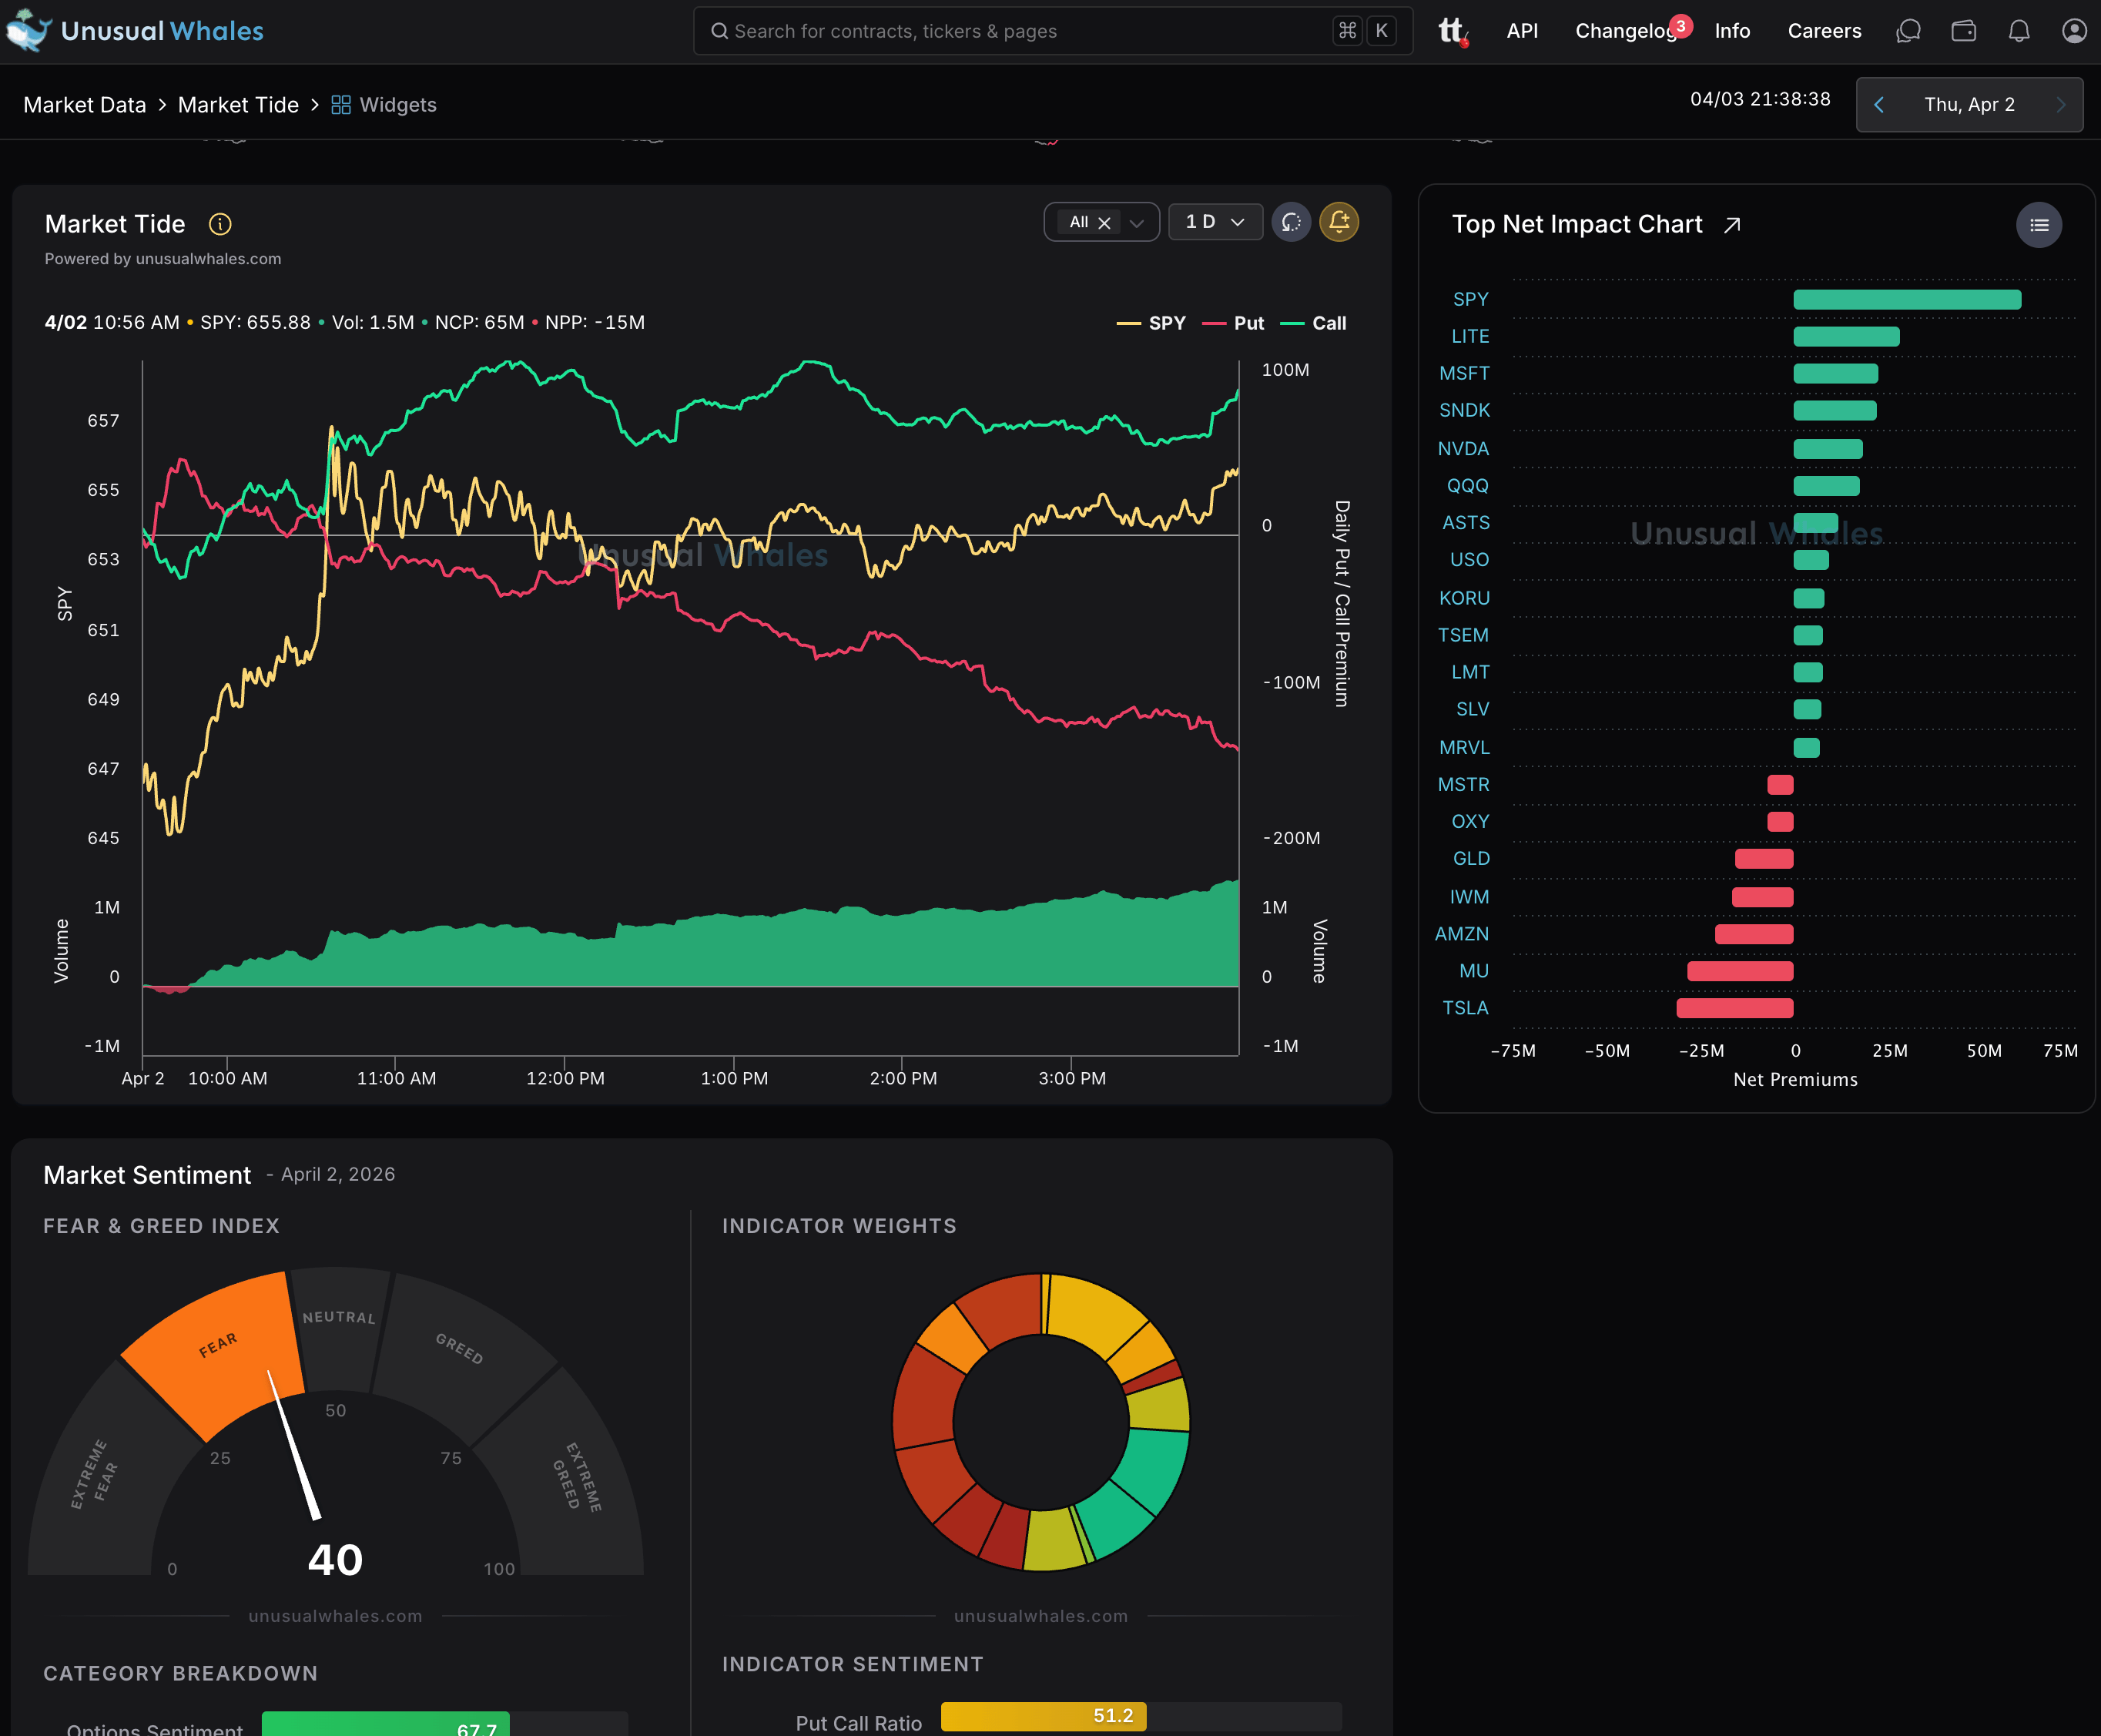
Task: Open the wallet icon in header
Action: click(x=1963, y=31)
